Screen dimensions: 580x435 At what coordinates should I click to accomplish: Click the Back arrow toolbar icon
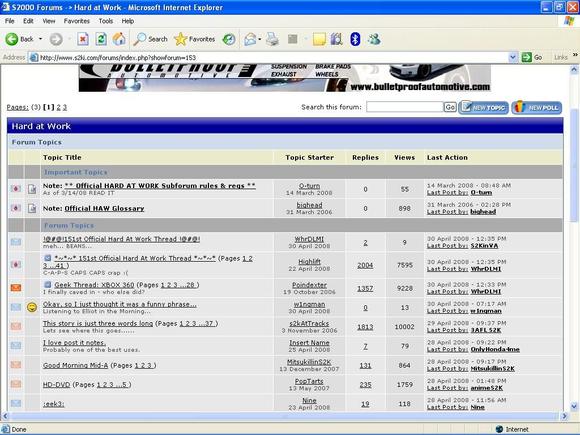(11, 39)
